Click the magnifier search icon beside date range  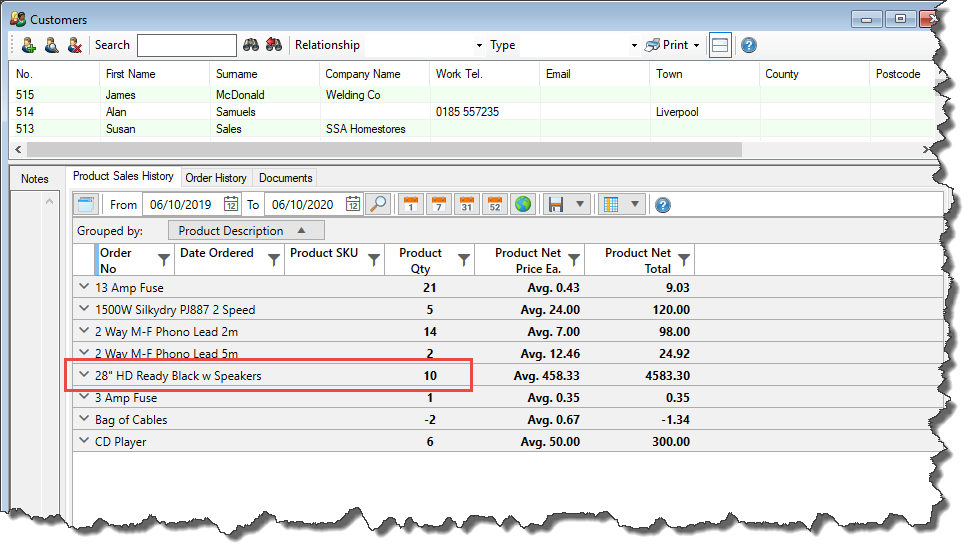coord(378,204)
